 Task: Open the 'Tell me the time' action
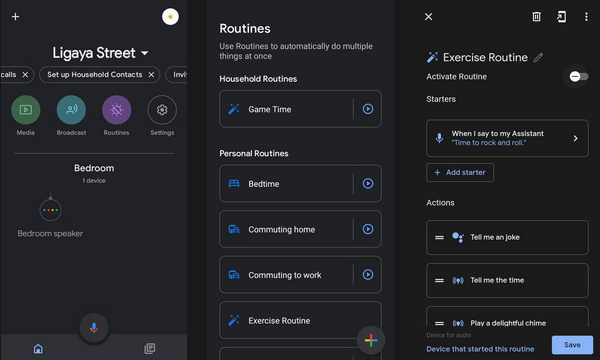click(507, 280)
